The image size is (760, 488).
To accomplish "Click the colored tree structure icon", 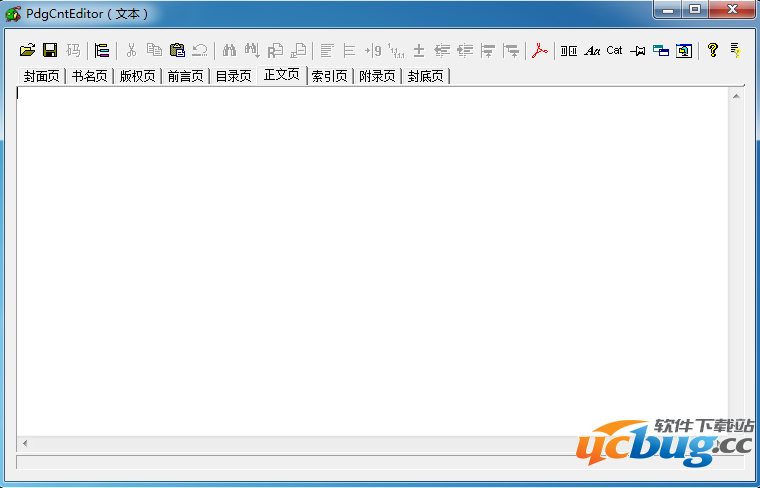I will [x=102, y=50].
